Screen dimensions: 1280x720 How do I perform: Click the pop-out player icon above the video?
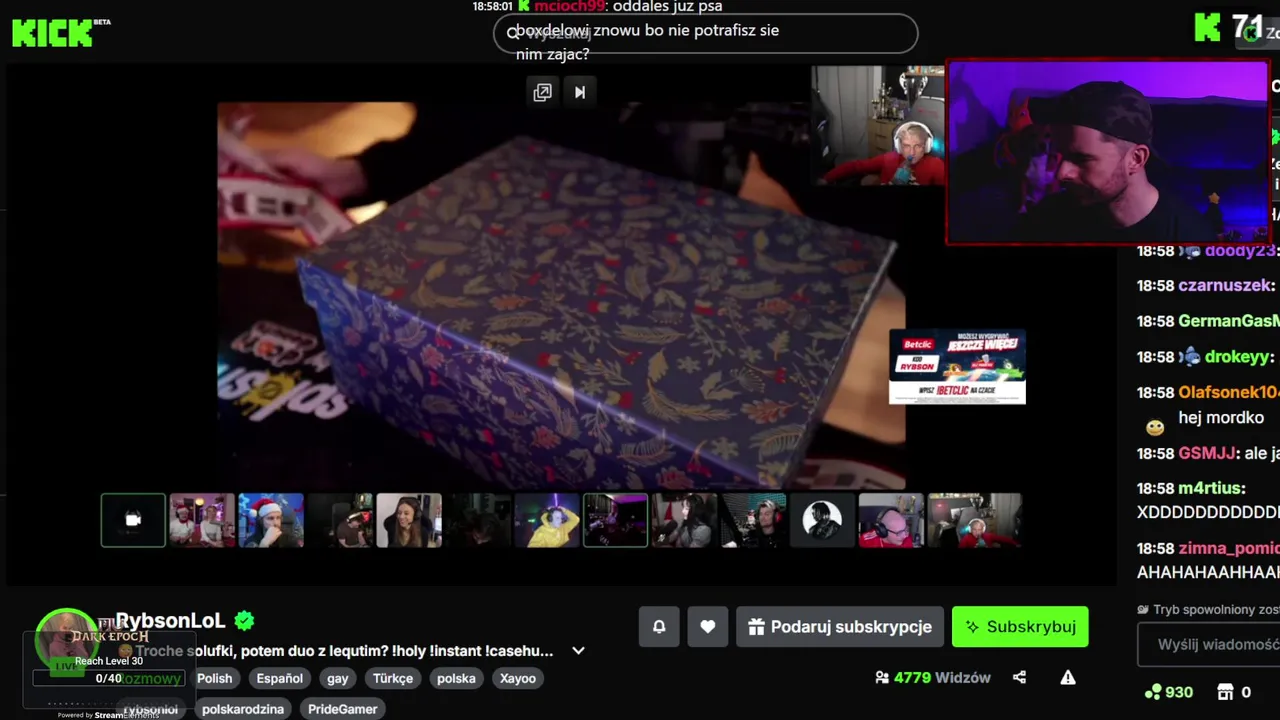[x=542, y=92]
